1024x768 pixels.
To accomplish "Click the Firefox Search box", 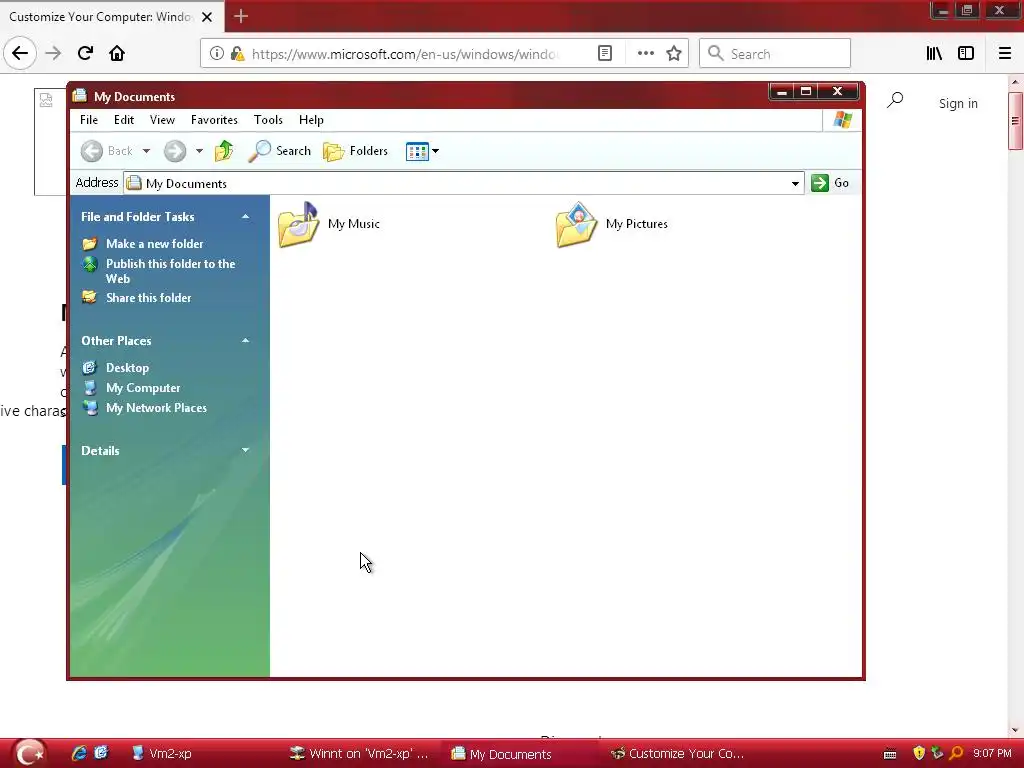I will coord(775,54).
